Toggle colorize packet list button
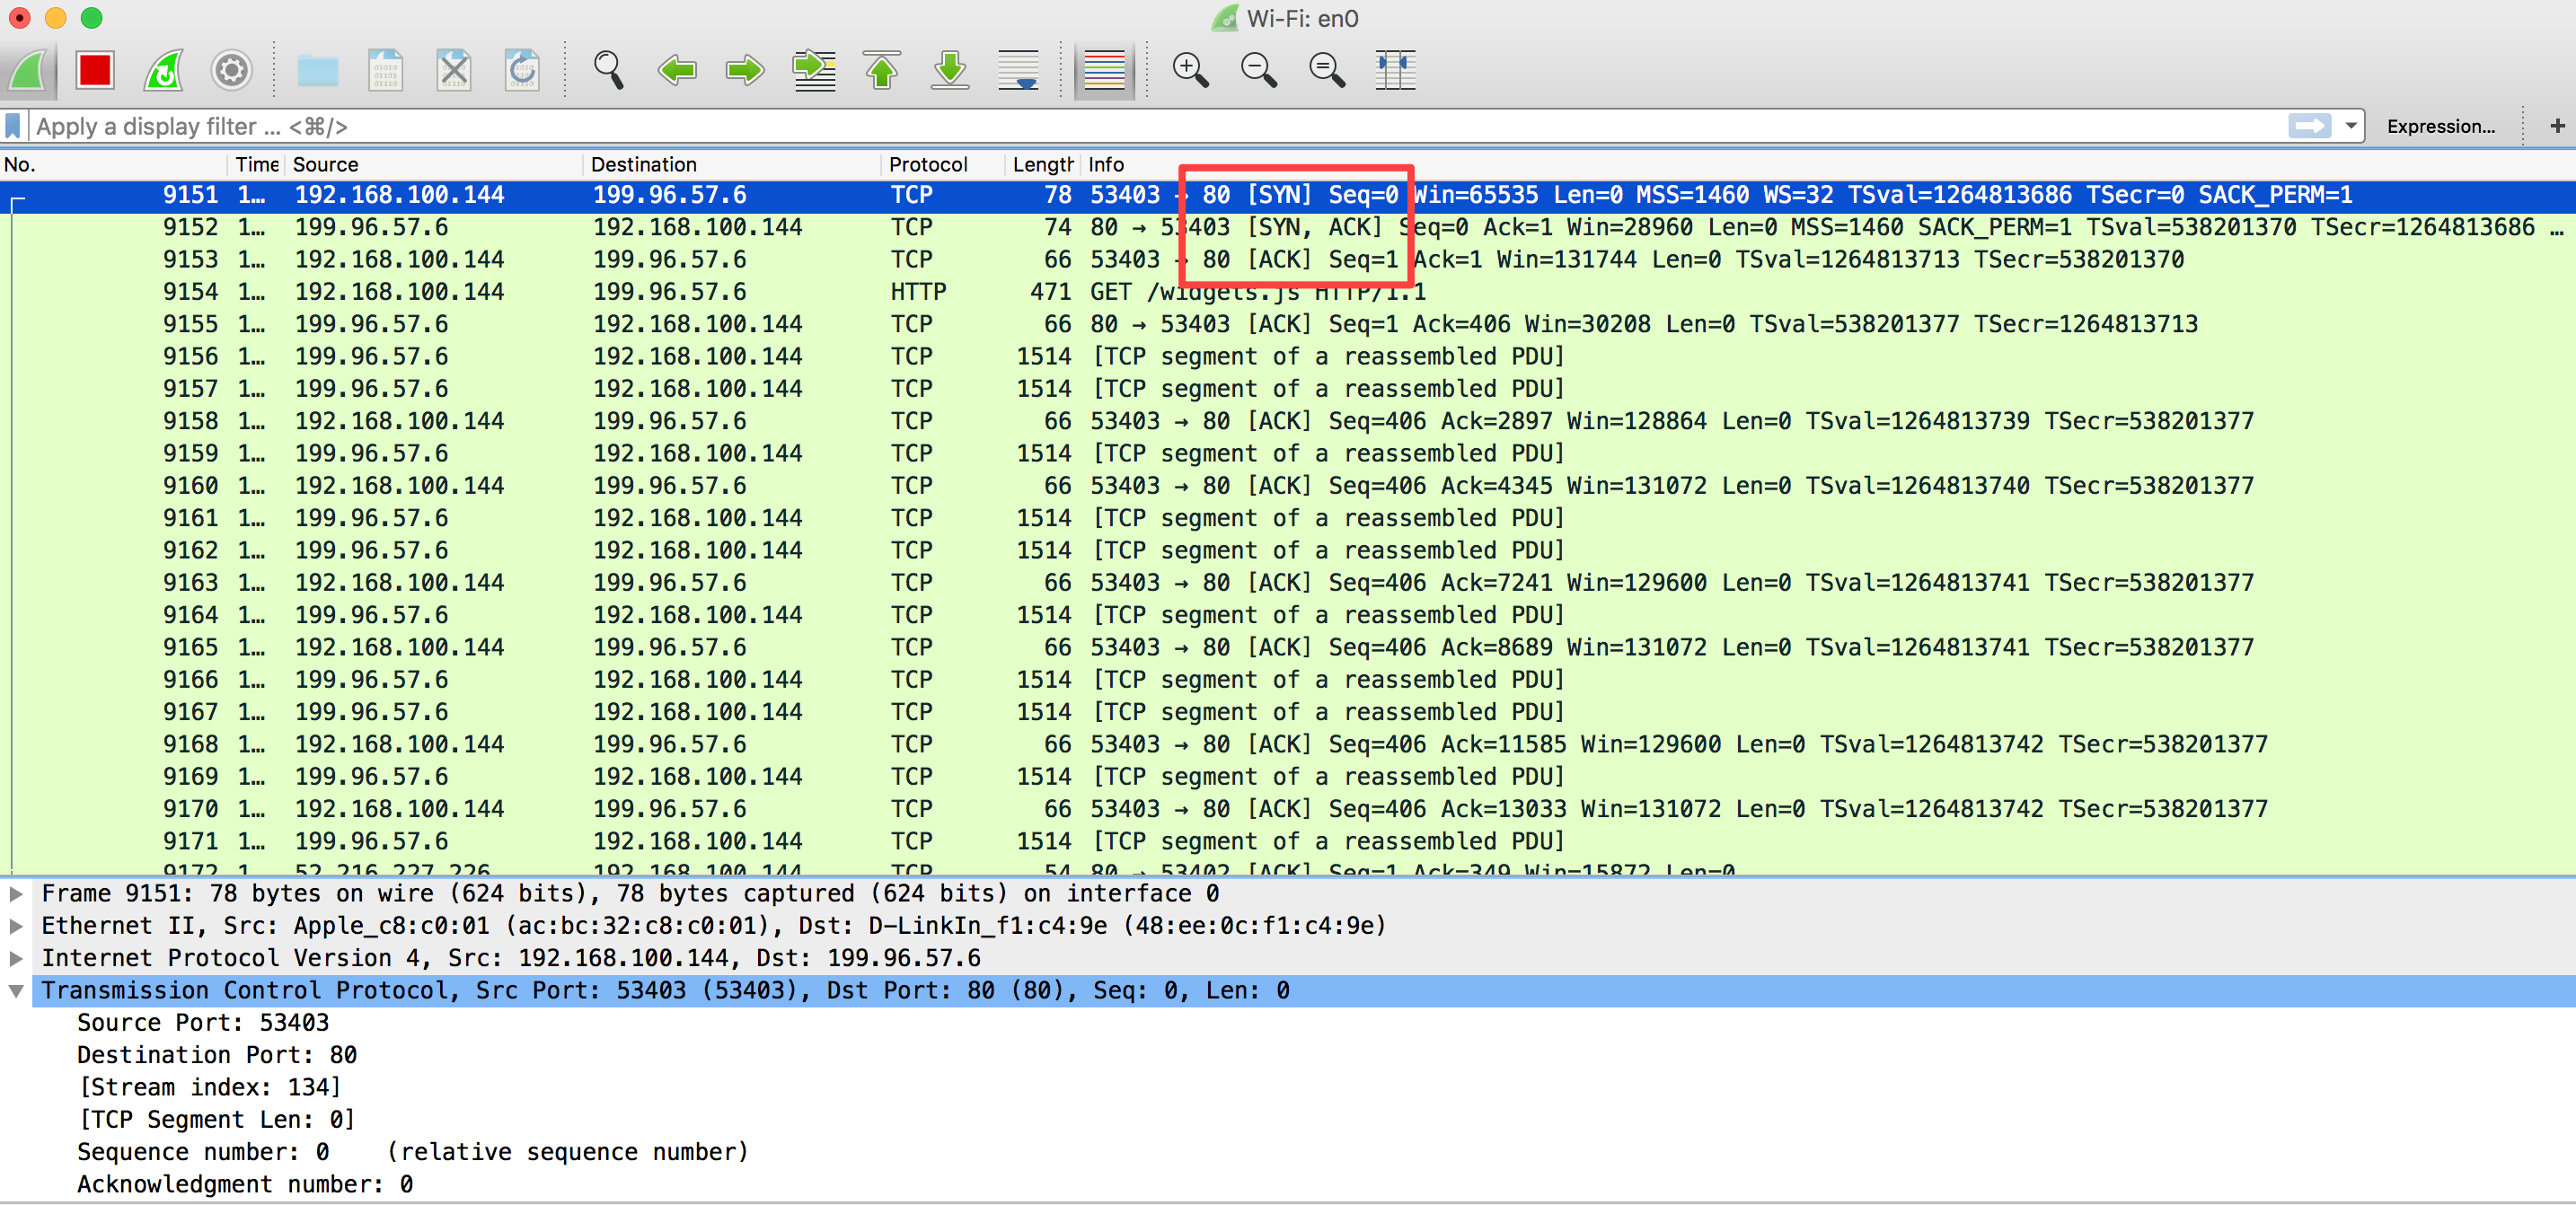The image size is (2576, 1205). pyautogui.click(x=1104, y=70)
